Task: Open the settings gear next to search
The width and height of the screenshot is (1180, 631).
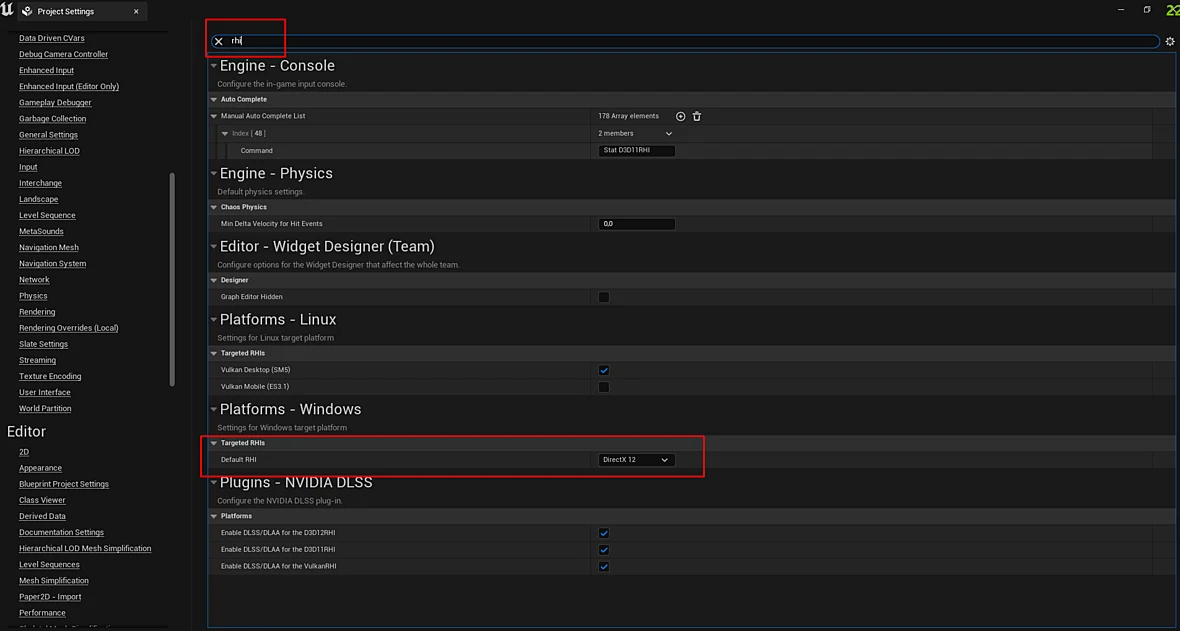Action: click(1169, 41)
